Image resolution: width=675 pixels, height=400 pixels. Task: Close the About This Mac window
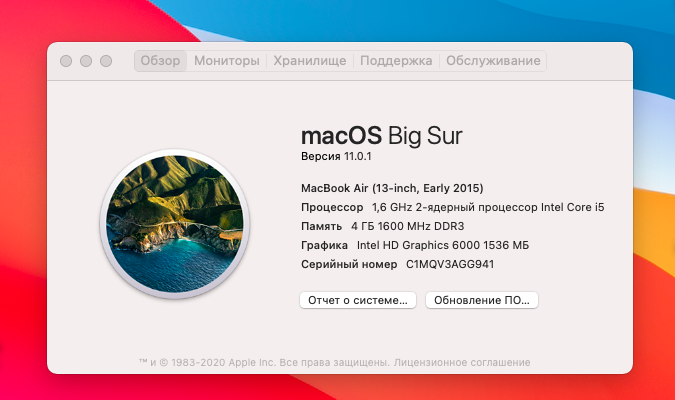point(66,61)
